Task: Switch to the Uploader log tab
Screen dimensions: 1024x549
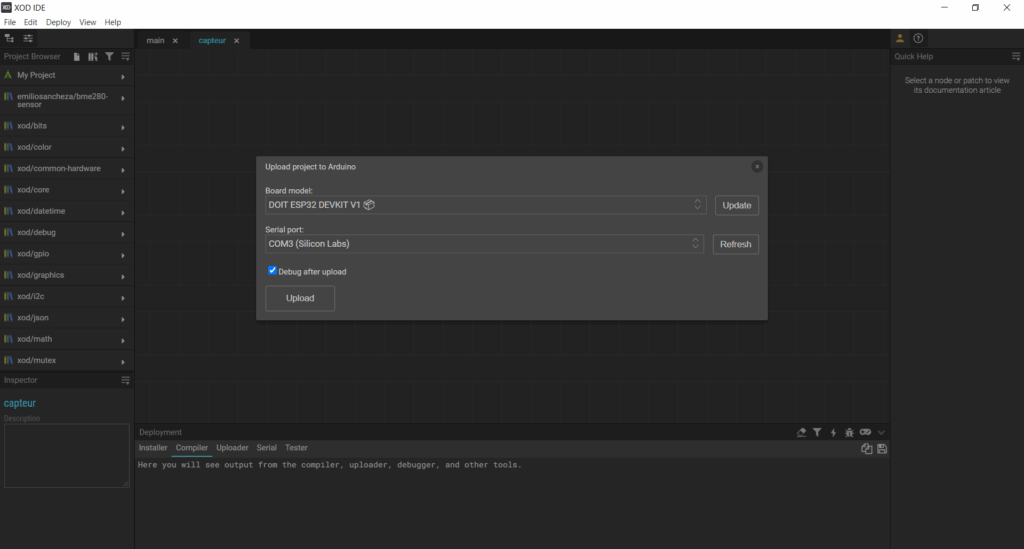Action: [232, 448]
